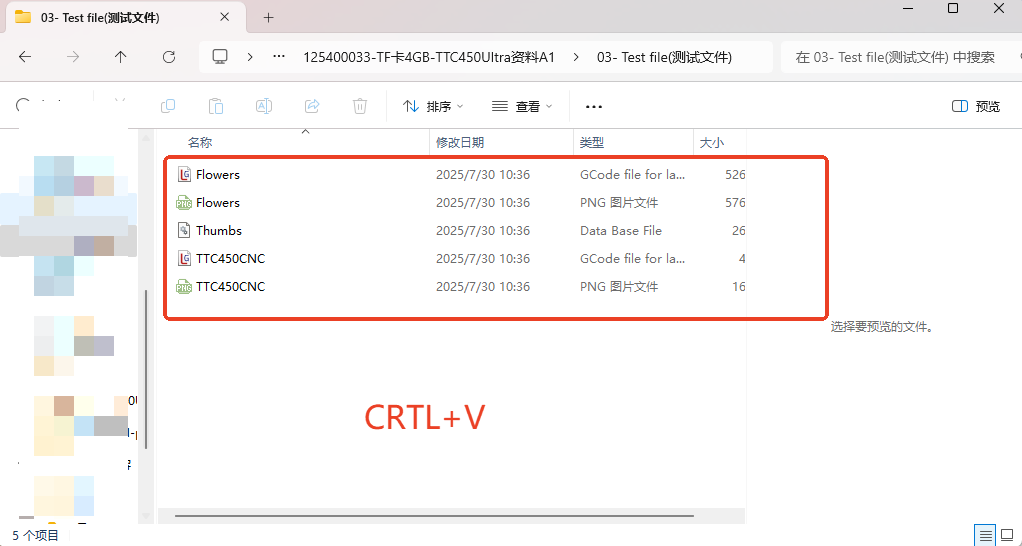Click the Copy icon in toolbar
Viewport: 1022px width, 546px height.
(168, 106)
